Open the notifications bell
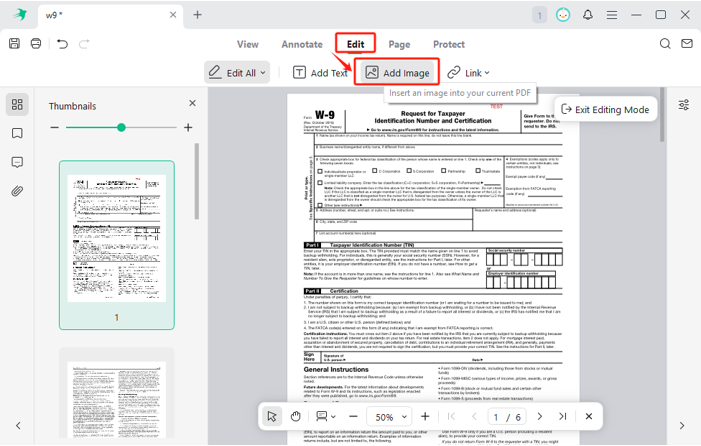Viewport: 701px width, 446px height. click(588, 15)
